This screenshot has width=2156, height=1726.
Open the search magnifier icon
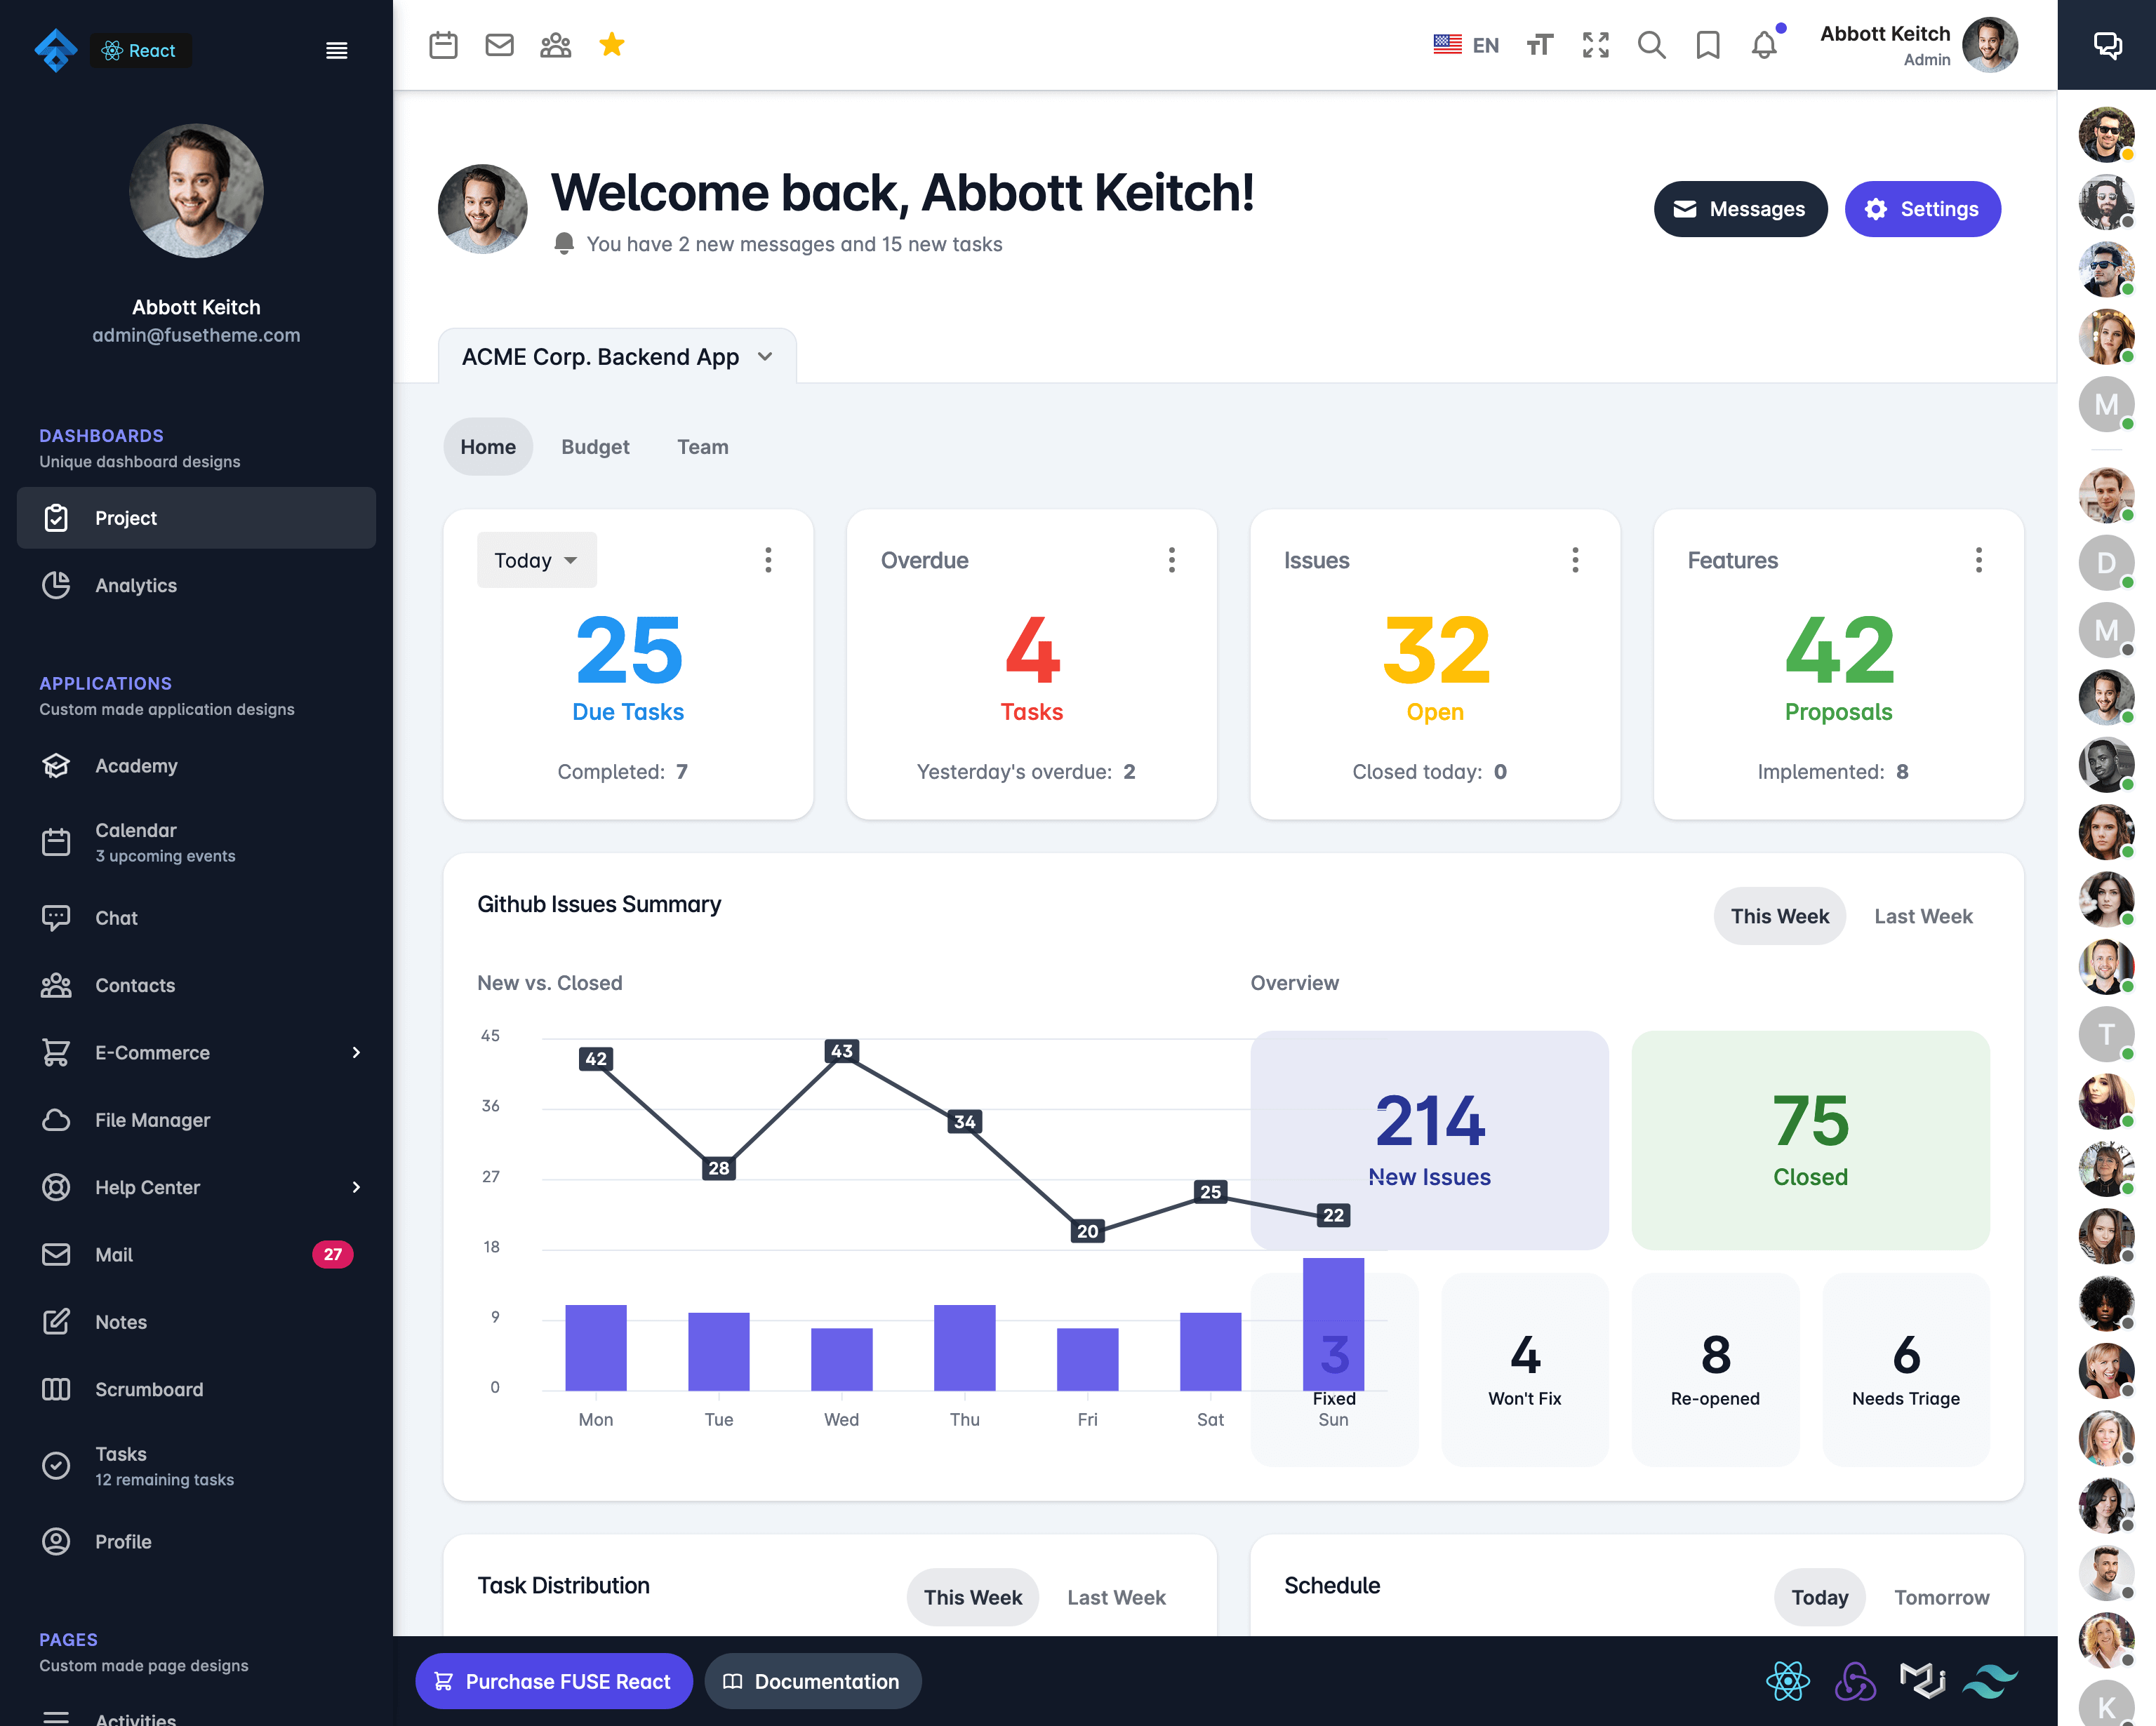(x=1651, y=45)
